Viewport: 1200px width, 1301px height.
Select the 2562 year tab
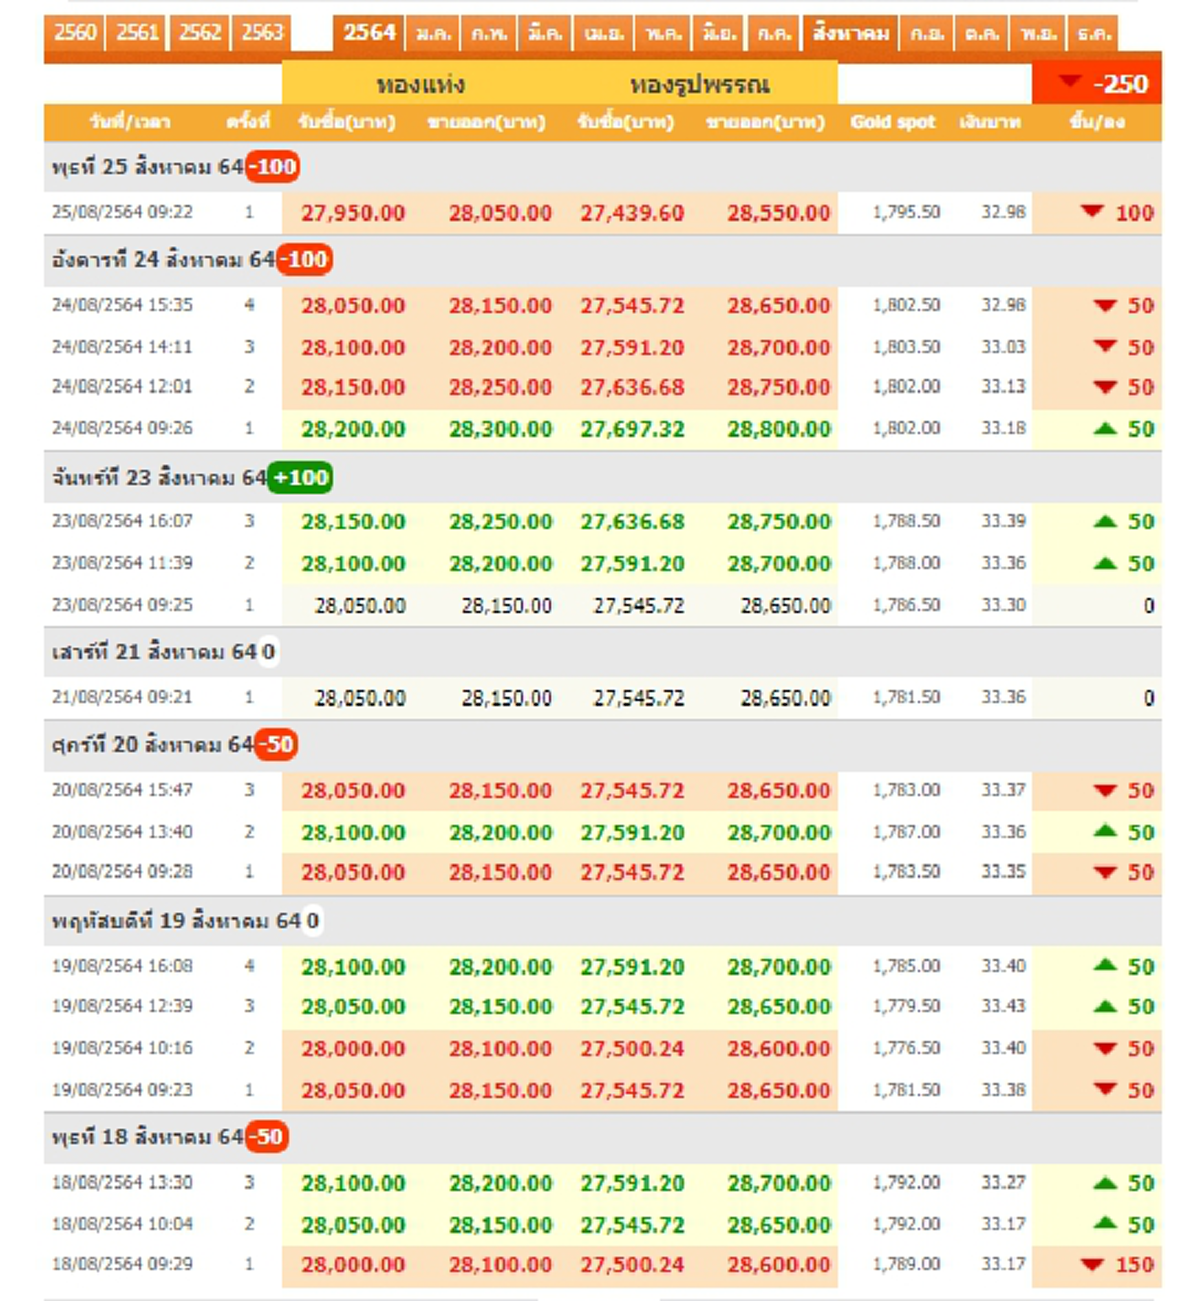(x=200, y=33)
